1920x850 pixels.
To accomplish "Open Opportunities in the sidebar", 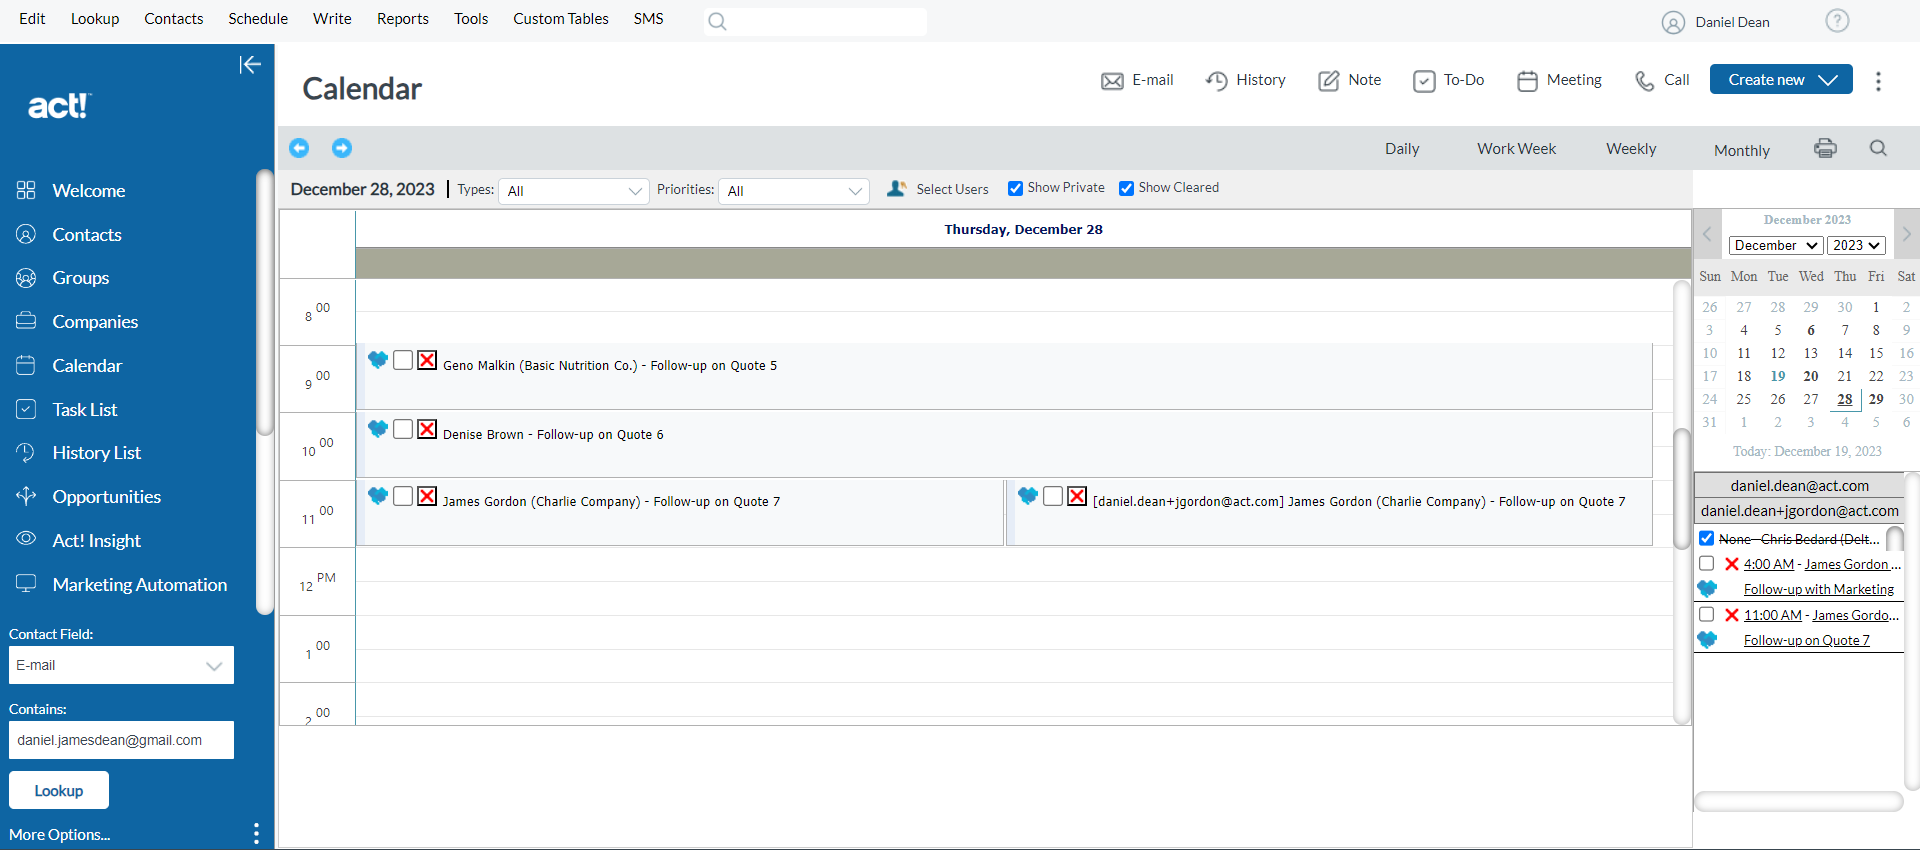I will tap(106, 497).
